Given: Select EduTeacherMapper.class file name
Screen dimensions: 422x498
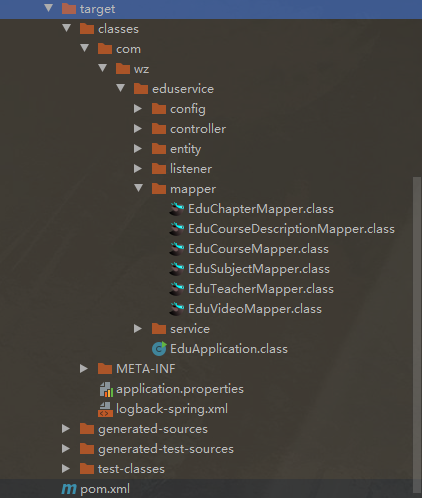Looking at the screenshot, I should click(261, 289).
